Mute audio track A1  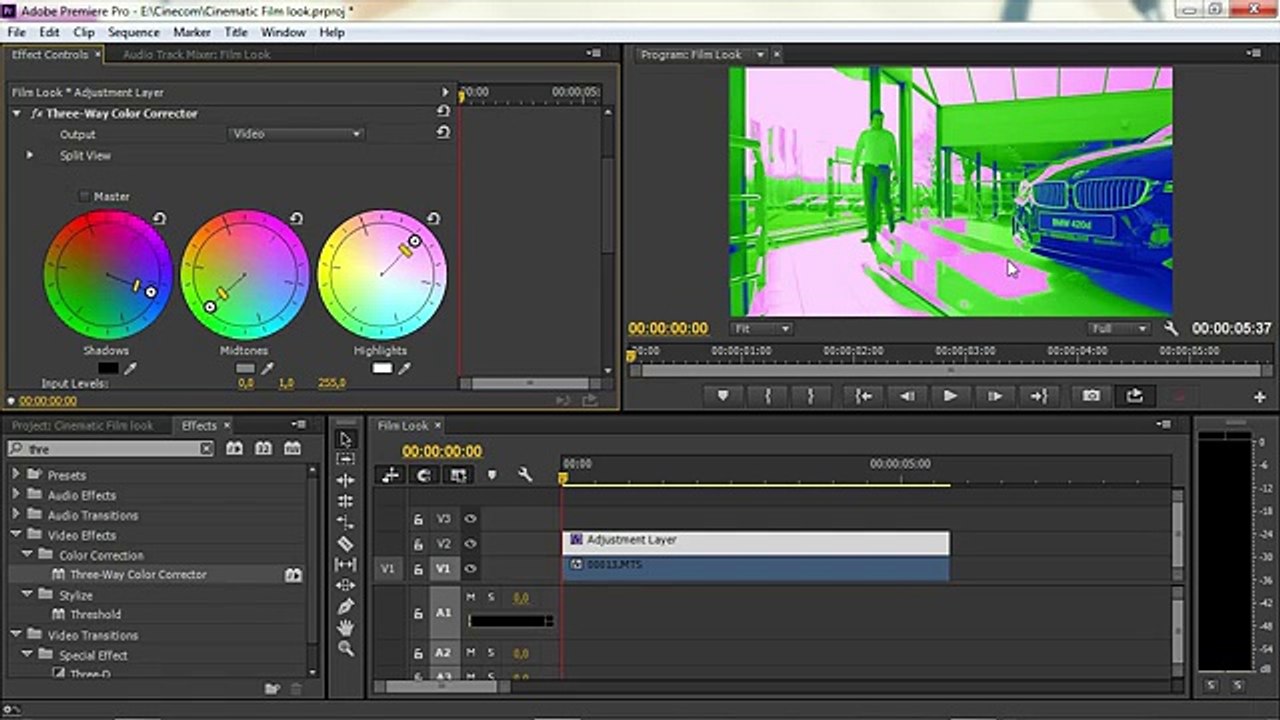(471, 597)
